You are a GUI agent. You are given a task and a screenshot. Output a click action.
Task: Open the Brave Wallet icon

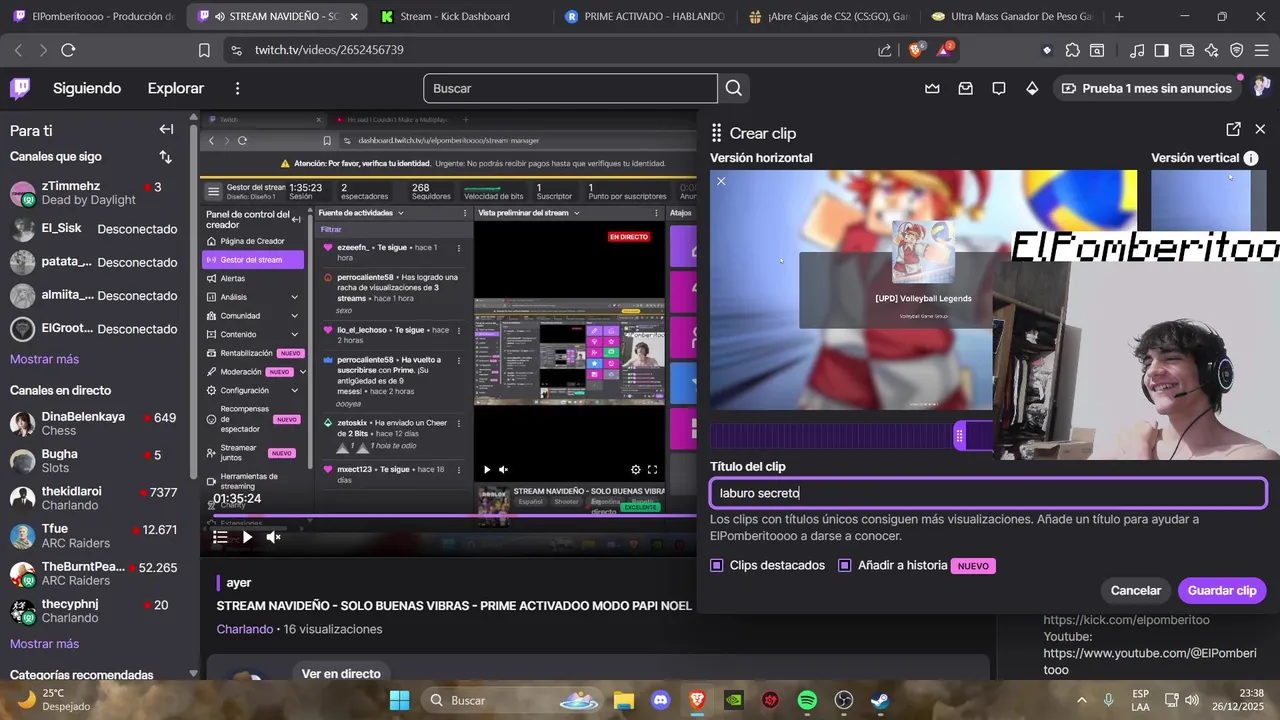1187,50
